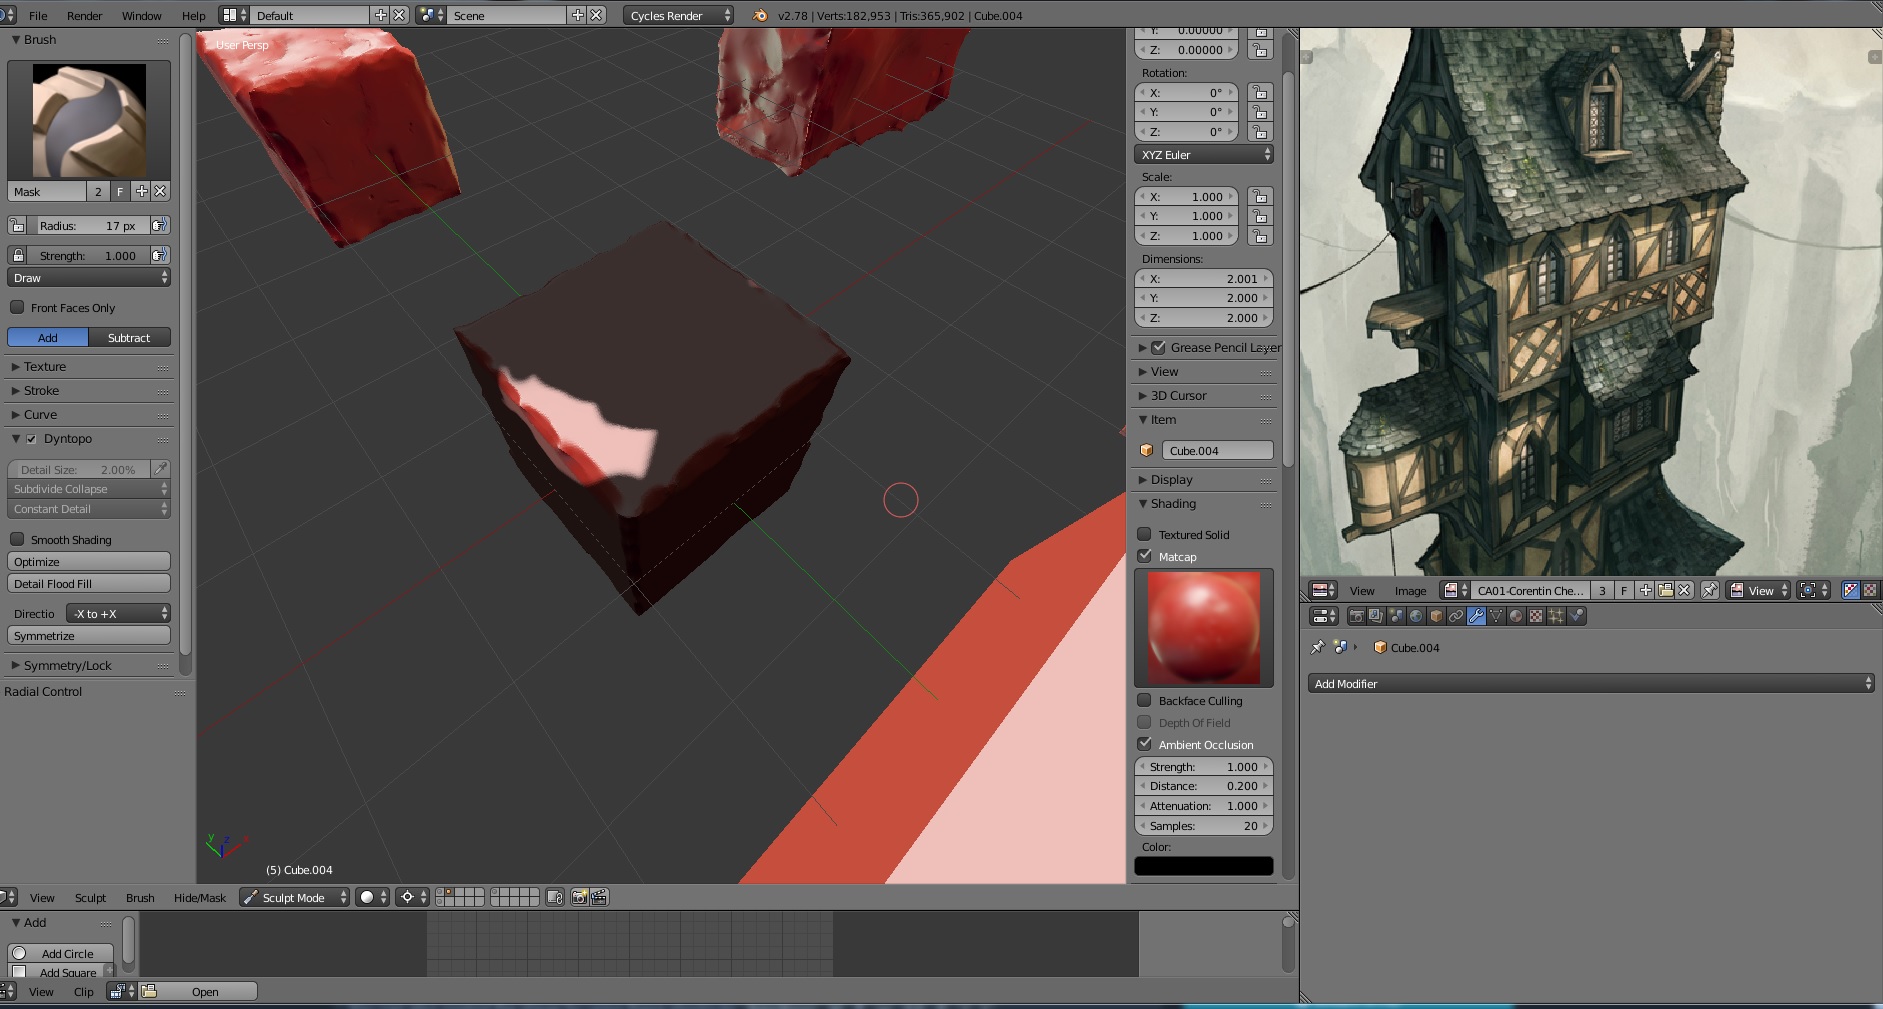Viewport: 1883px width, 1009px height.
Task: Disable the Matcap checkbox
Action: (1145, 556)
